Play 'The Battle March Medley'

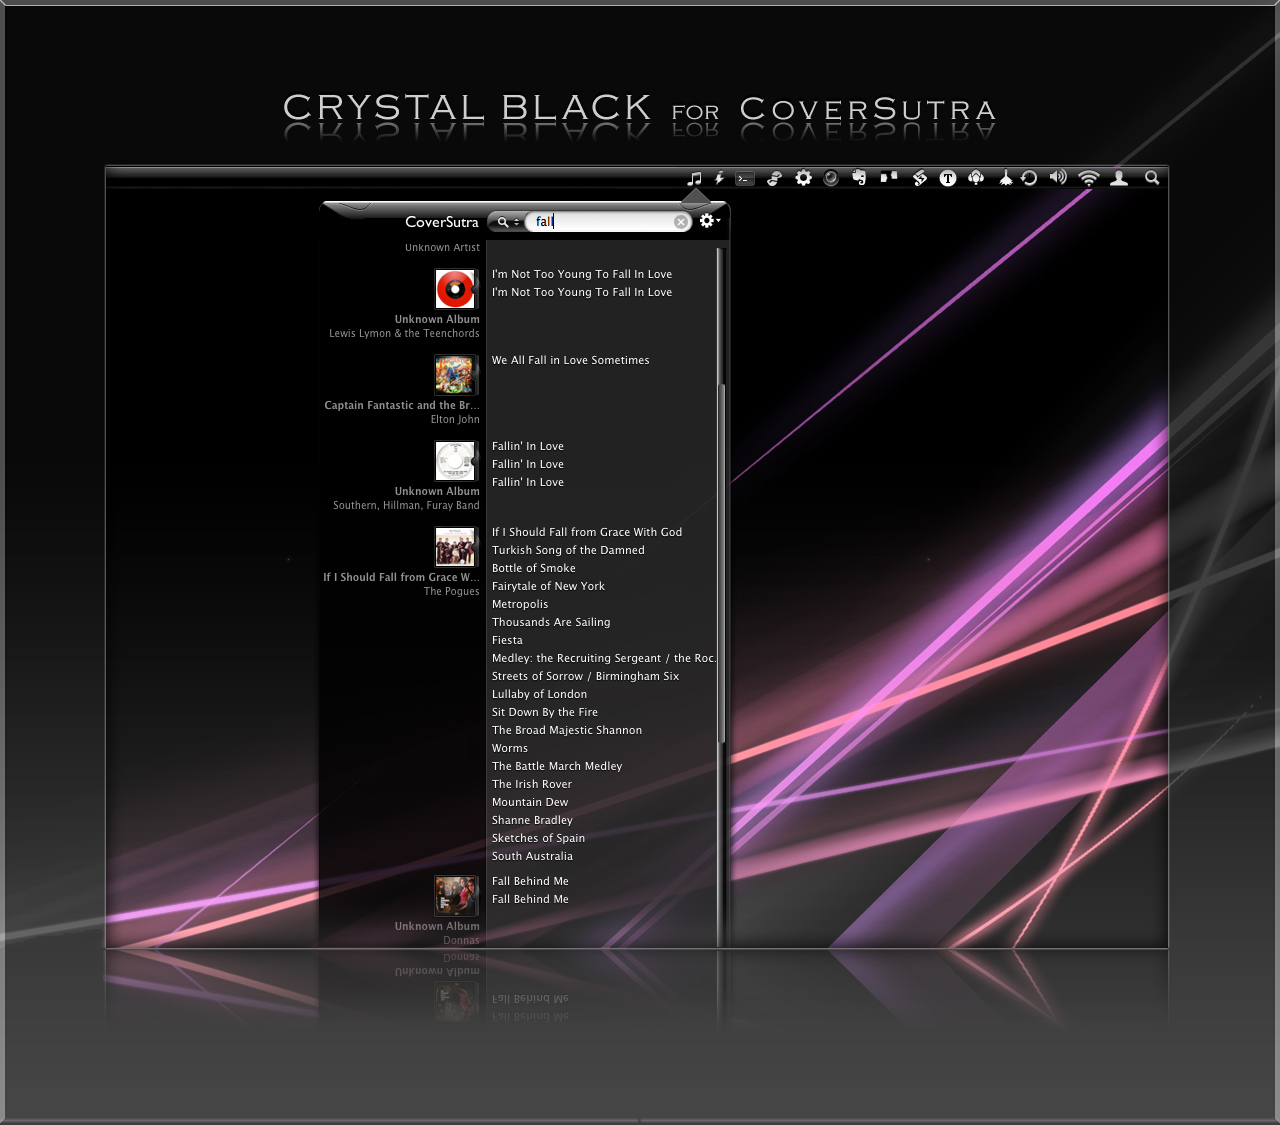[x=556, y=766]
